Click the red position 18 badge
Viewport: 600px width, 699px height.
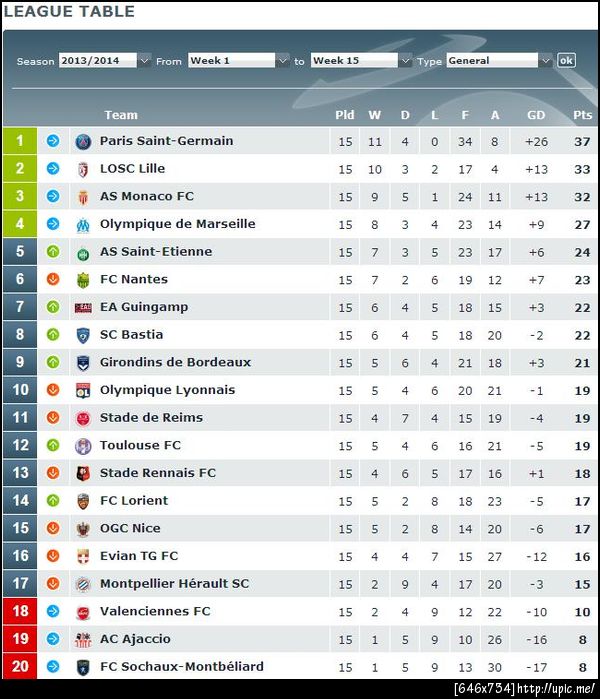[20, 612]
